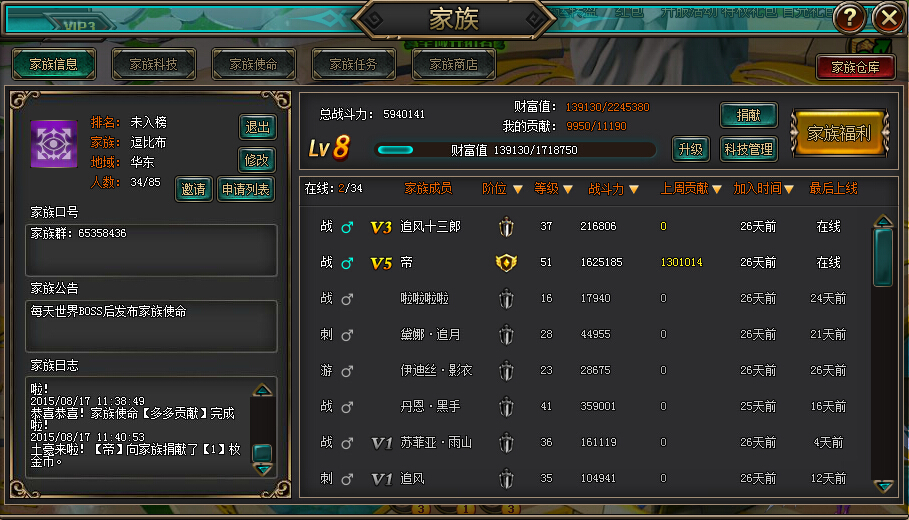Click rank badge icon for 追风十三郎

coord(506,227)
